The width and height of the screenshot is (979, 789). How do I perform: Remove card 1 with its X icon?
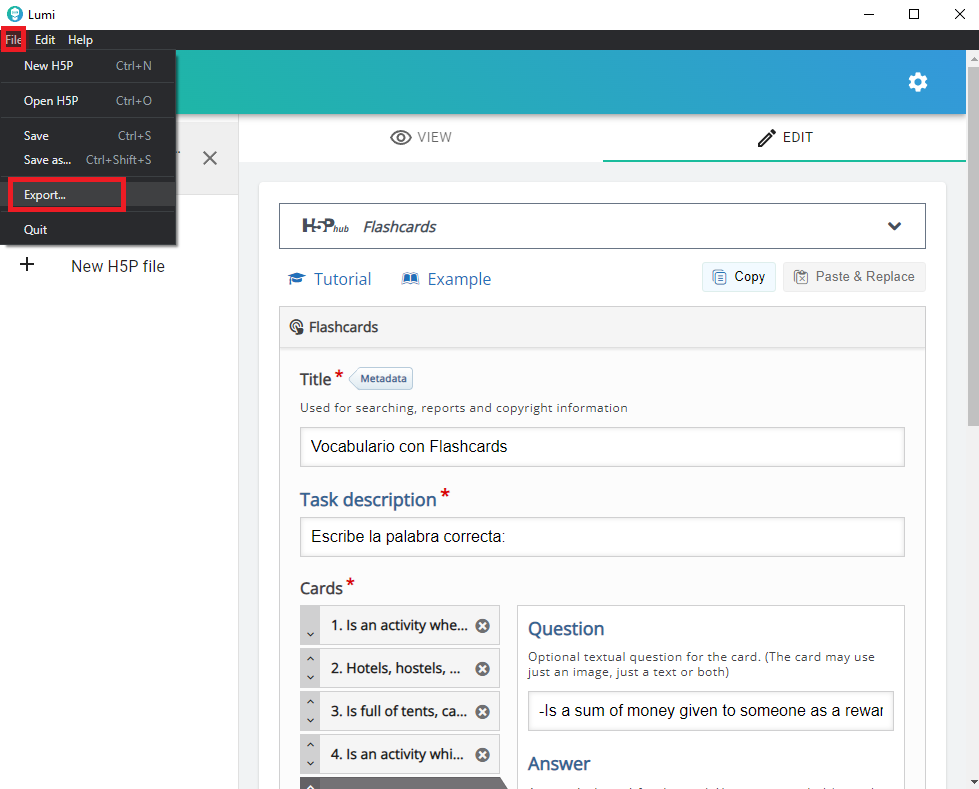tap(482, 626)
